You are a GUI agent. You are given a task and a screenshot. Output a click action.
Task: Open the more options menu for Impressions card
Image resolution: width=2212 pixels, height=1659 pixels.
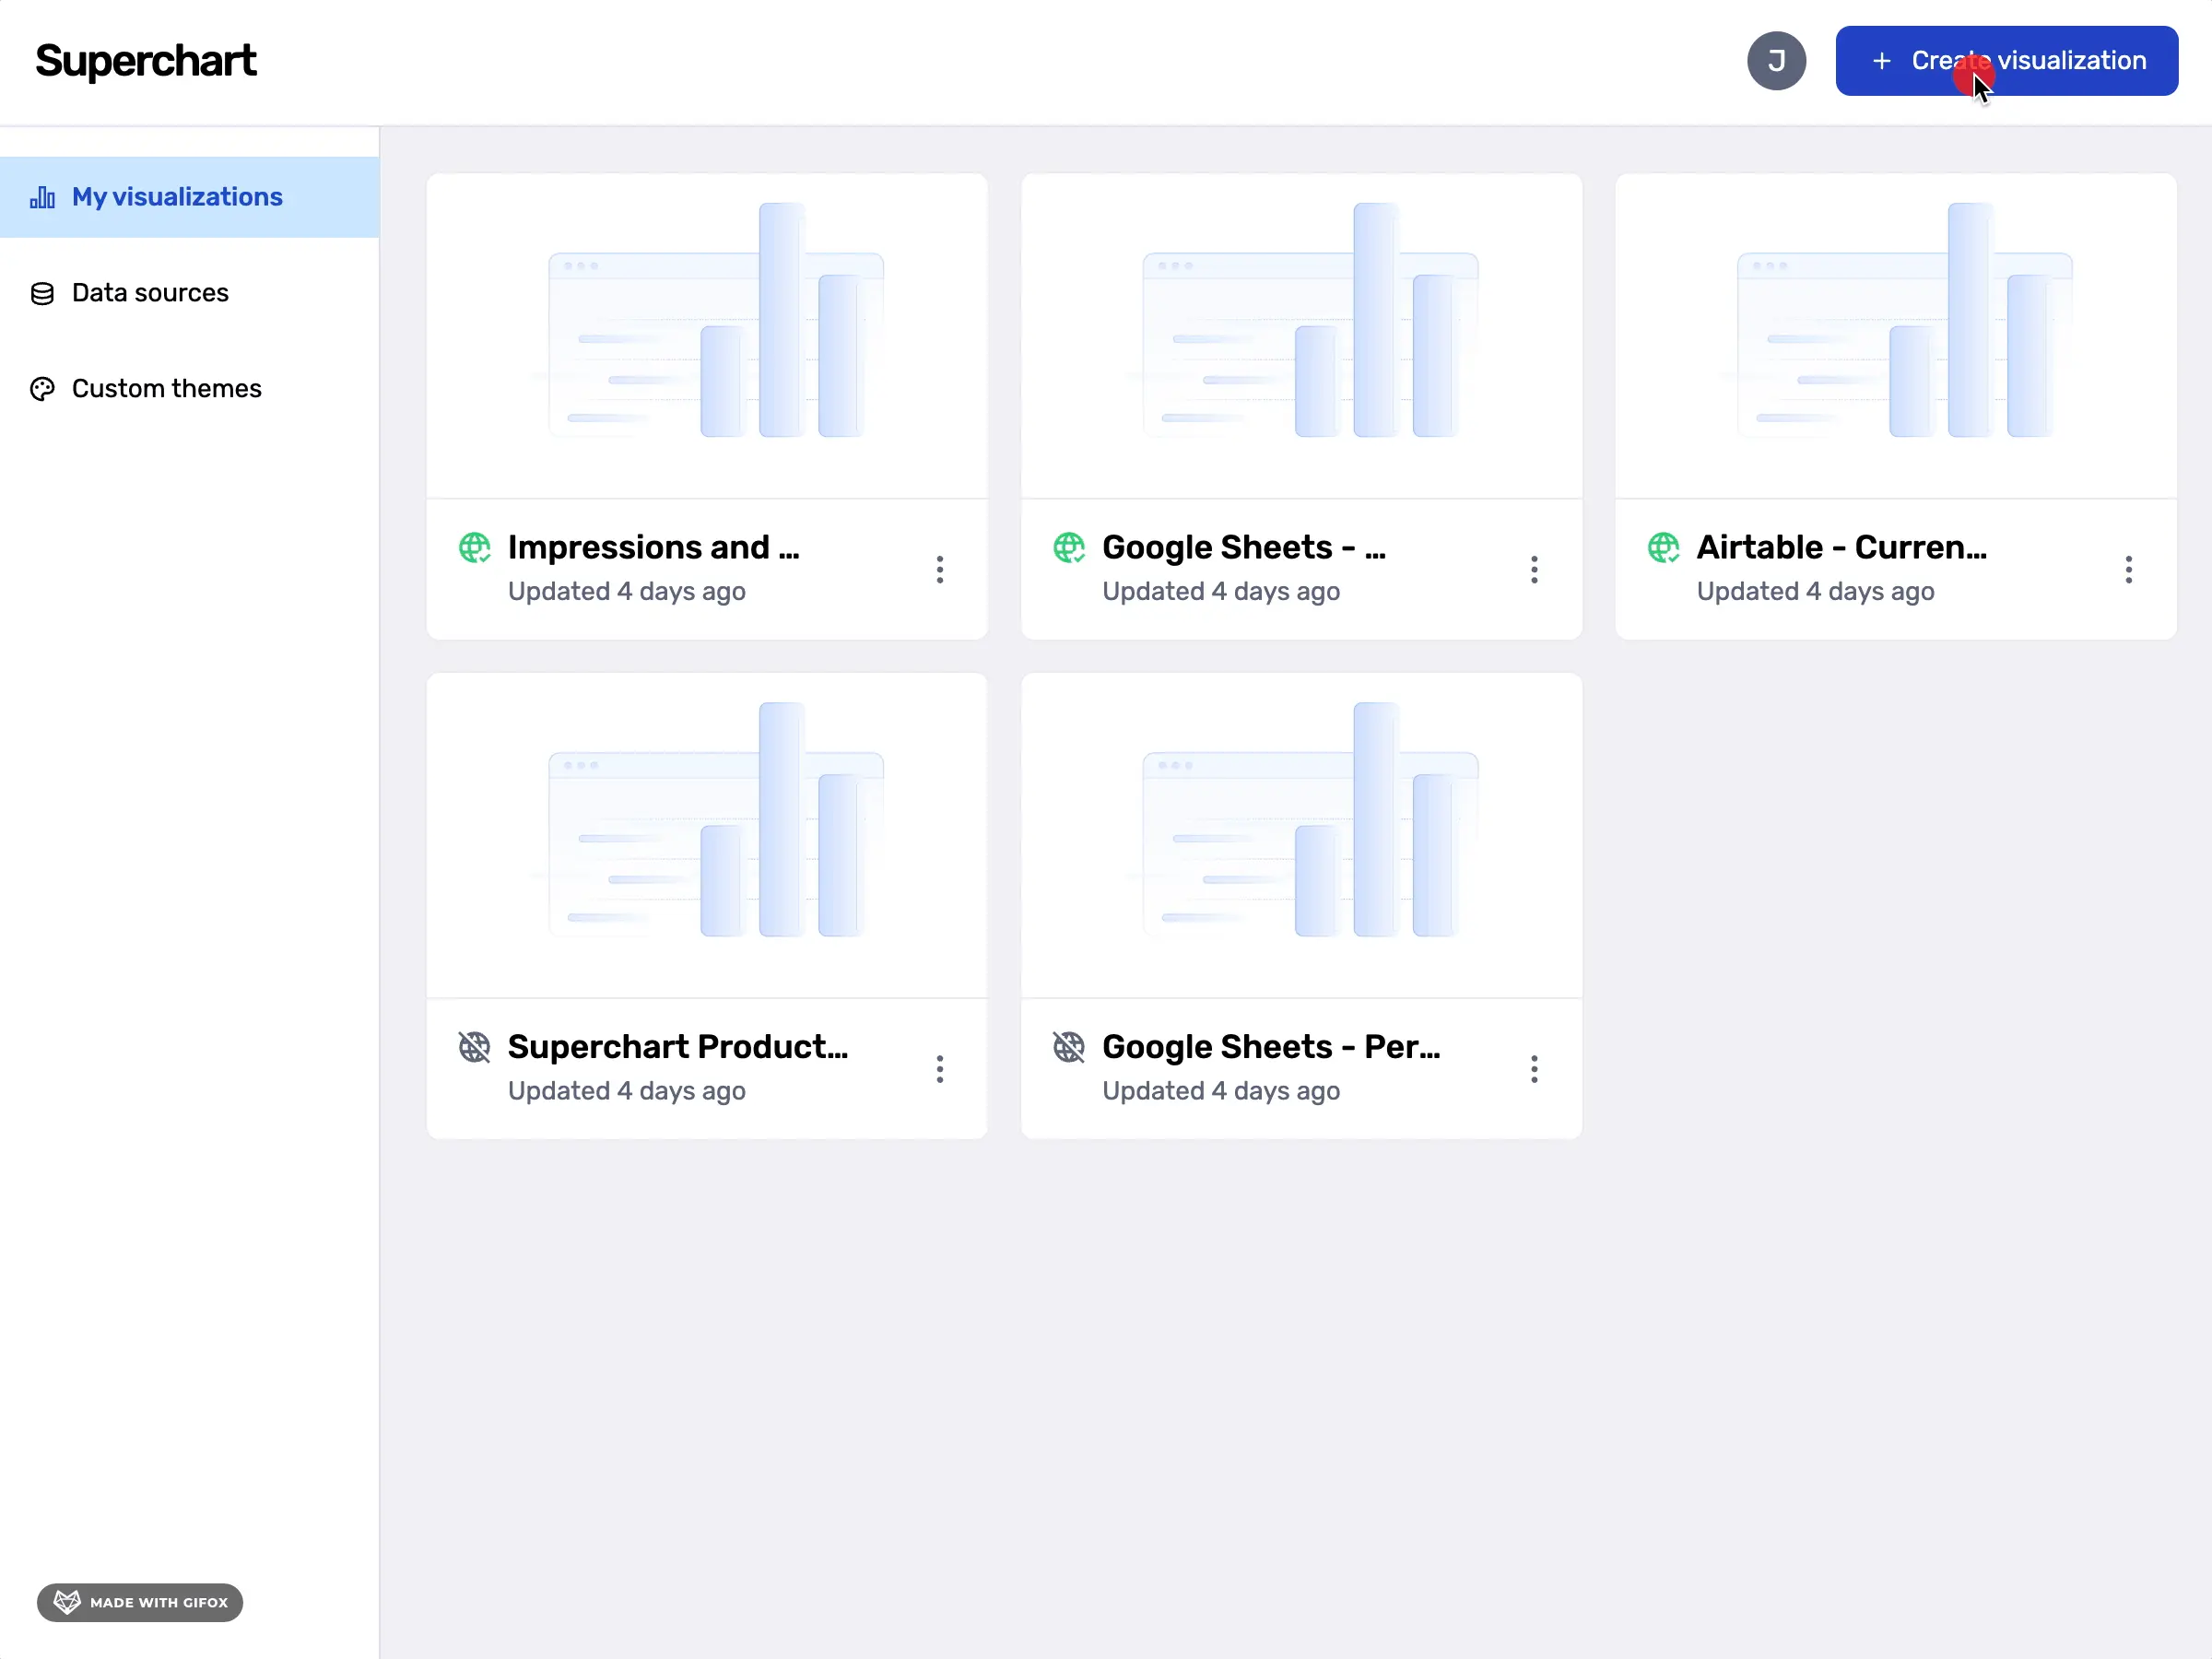click(940, 569)
